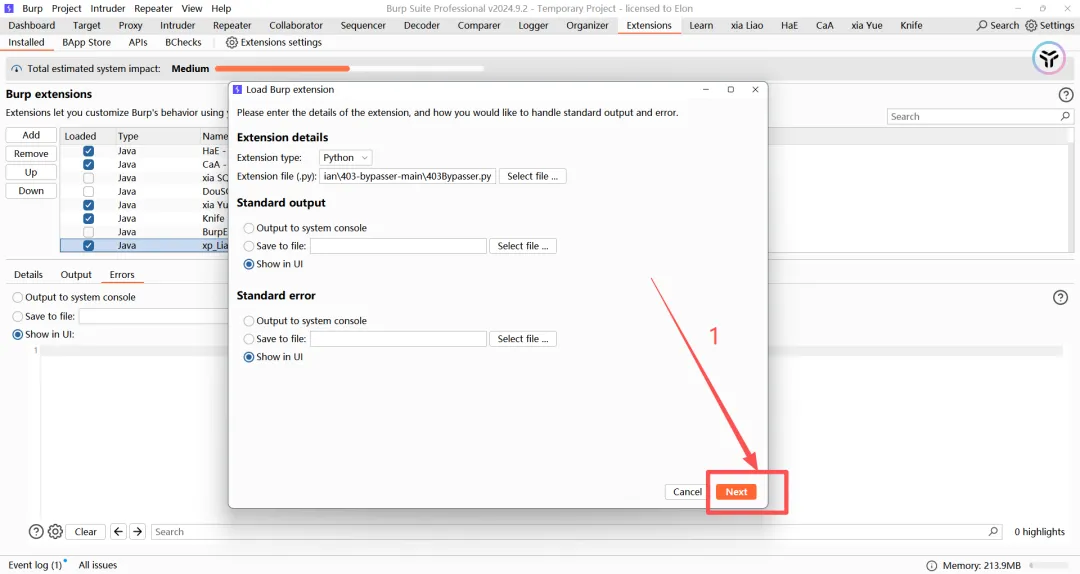The height and width of the screenshot is (574, 1080).
Task: Click Select file under Standard error
Action: tap(523, 339)
